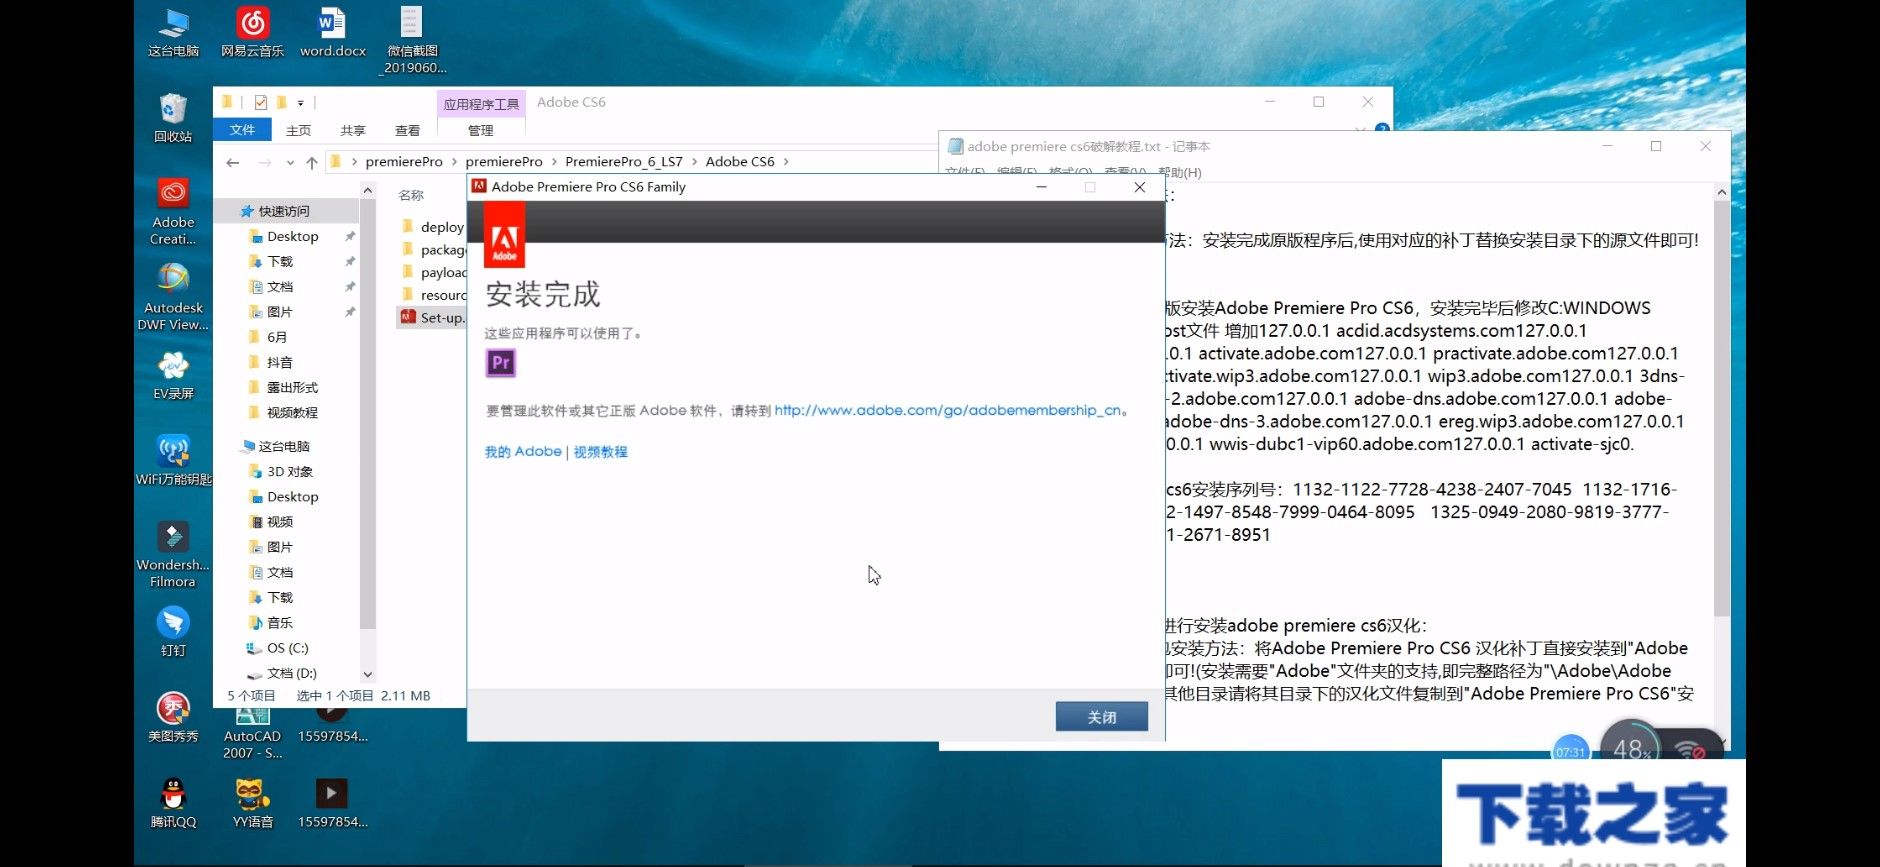
Task: Launch YY语音 desktop icon
Action: pyautogui.click(x=252, y=803)
